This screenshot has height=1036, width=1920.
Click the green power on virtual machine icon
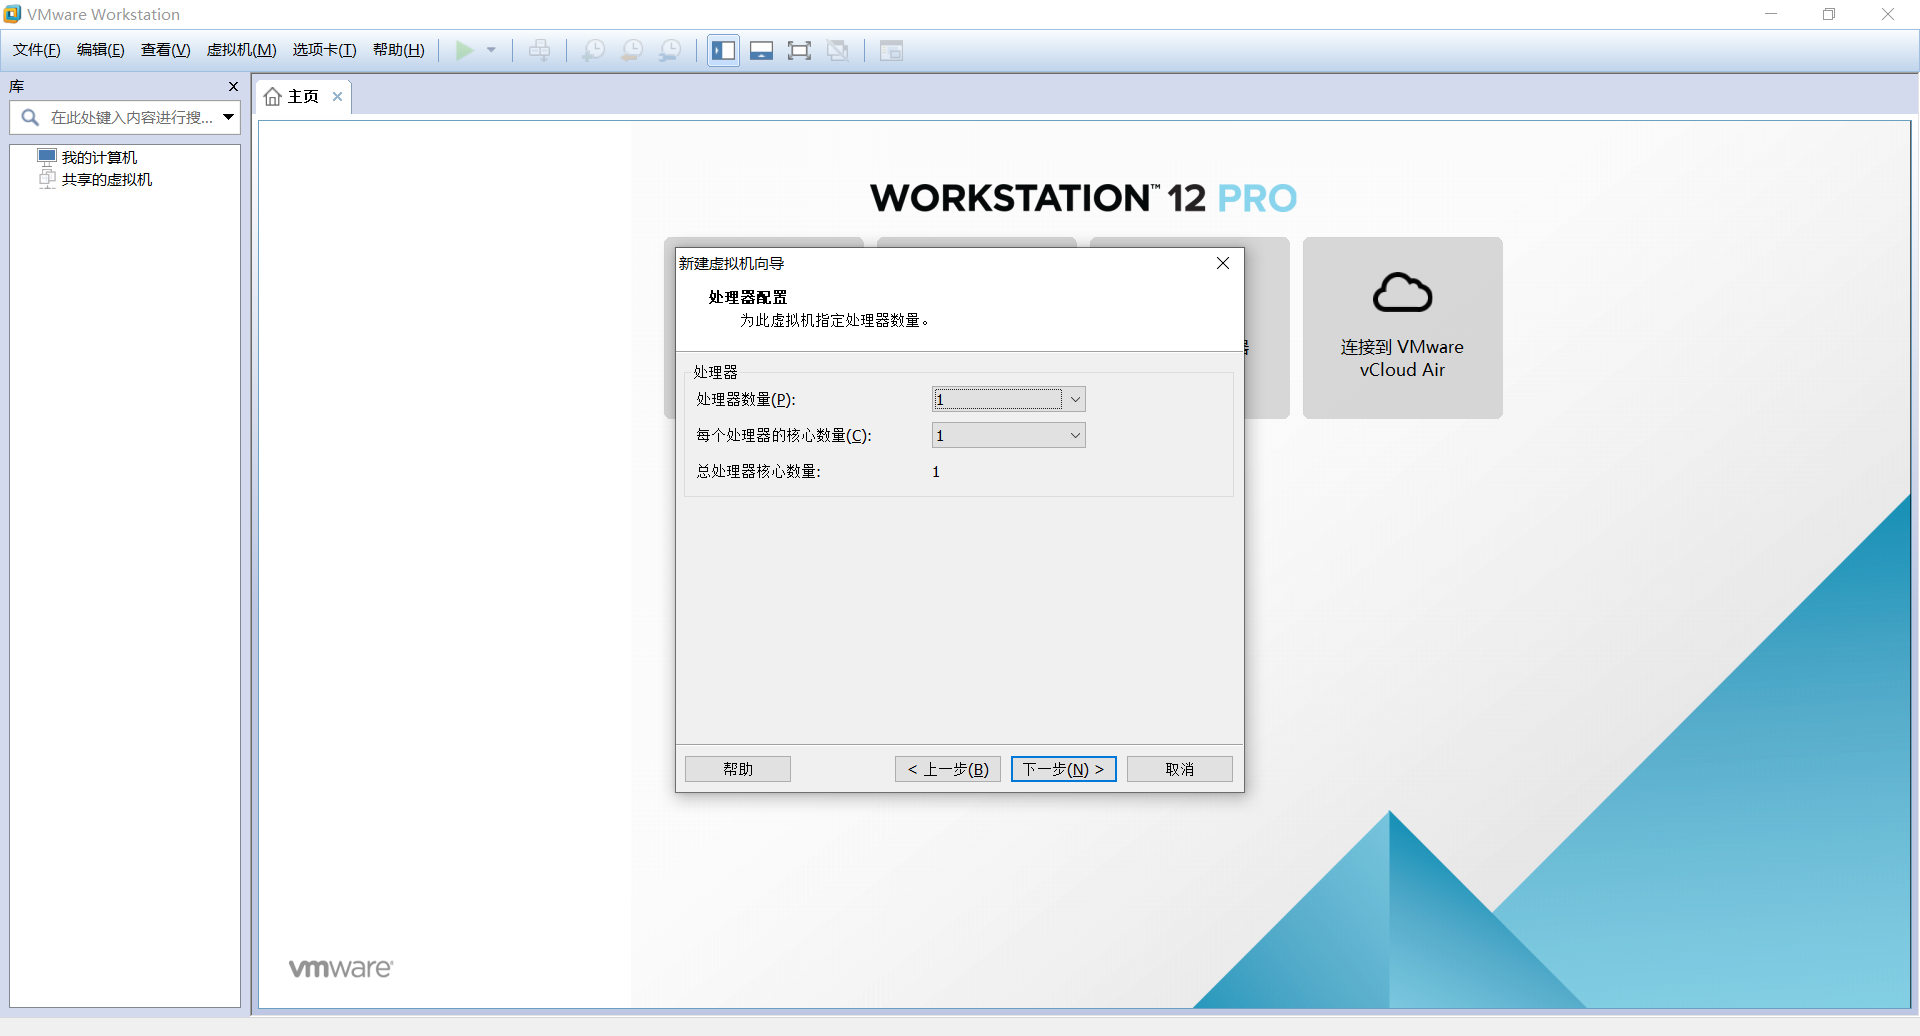[x=465, y=50]
